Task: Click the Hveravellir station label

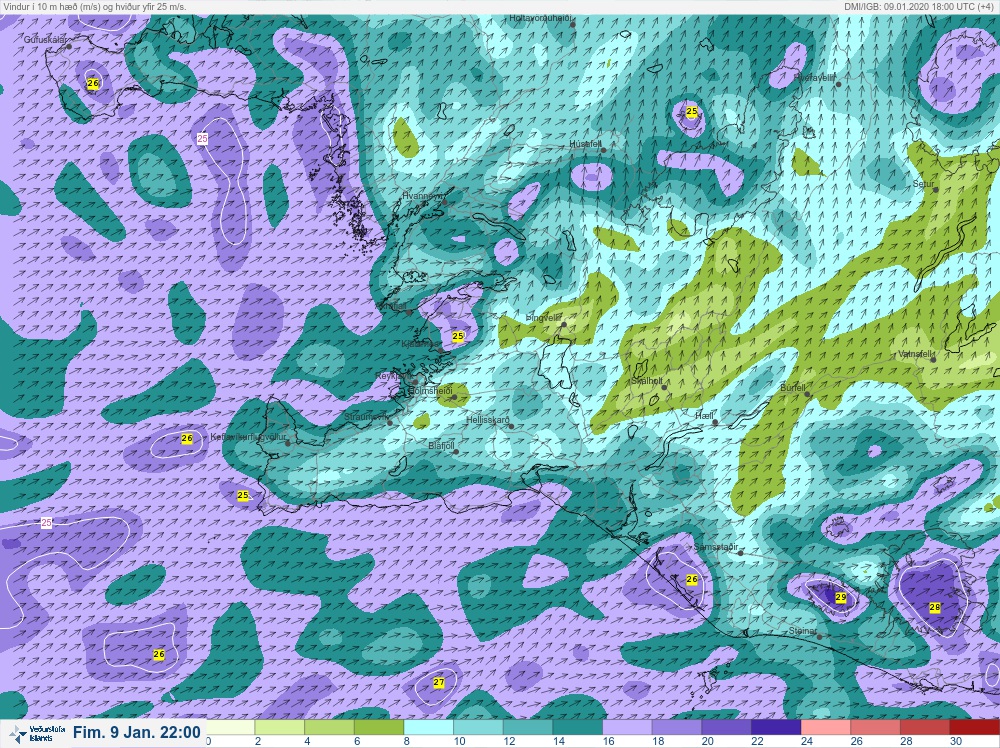Action: click(815, 78)
